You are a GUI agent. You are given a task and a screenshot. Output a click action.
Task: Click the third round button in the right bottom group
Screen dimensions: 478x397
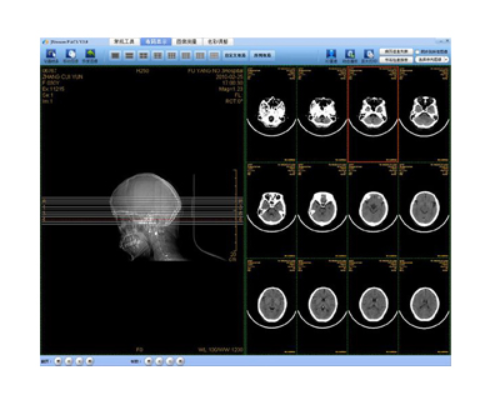click(170, 361)
